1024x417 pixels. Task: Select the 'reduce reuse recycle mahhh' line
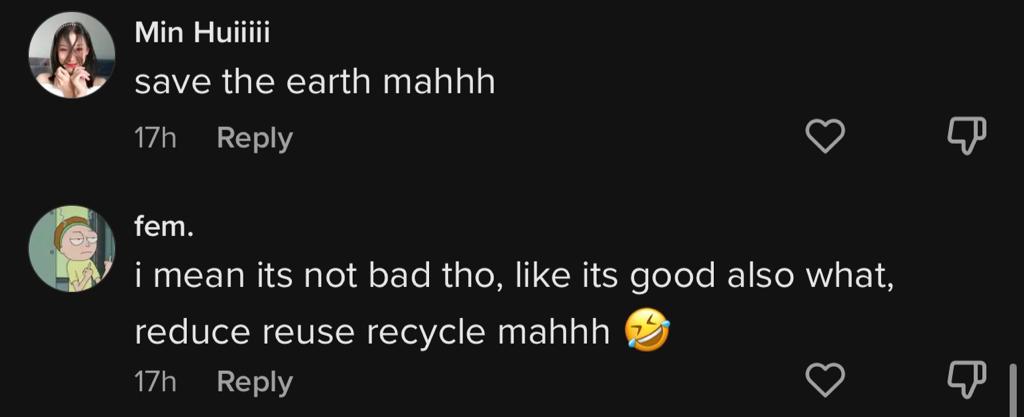pyautogui.click(x=372, y=333)
